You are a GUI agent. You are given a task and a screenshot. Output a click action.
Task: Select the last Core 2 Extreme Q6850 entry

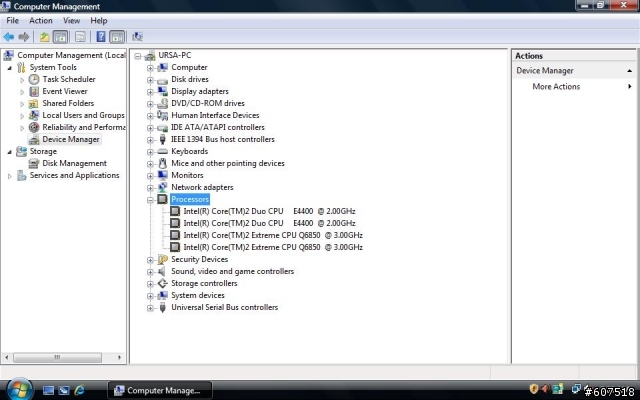273,247
